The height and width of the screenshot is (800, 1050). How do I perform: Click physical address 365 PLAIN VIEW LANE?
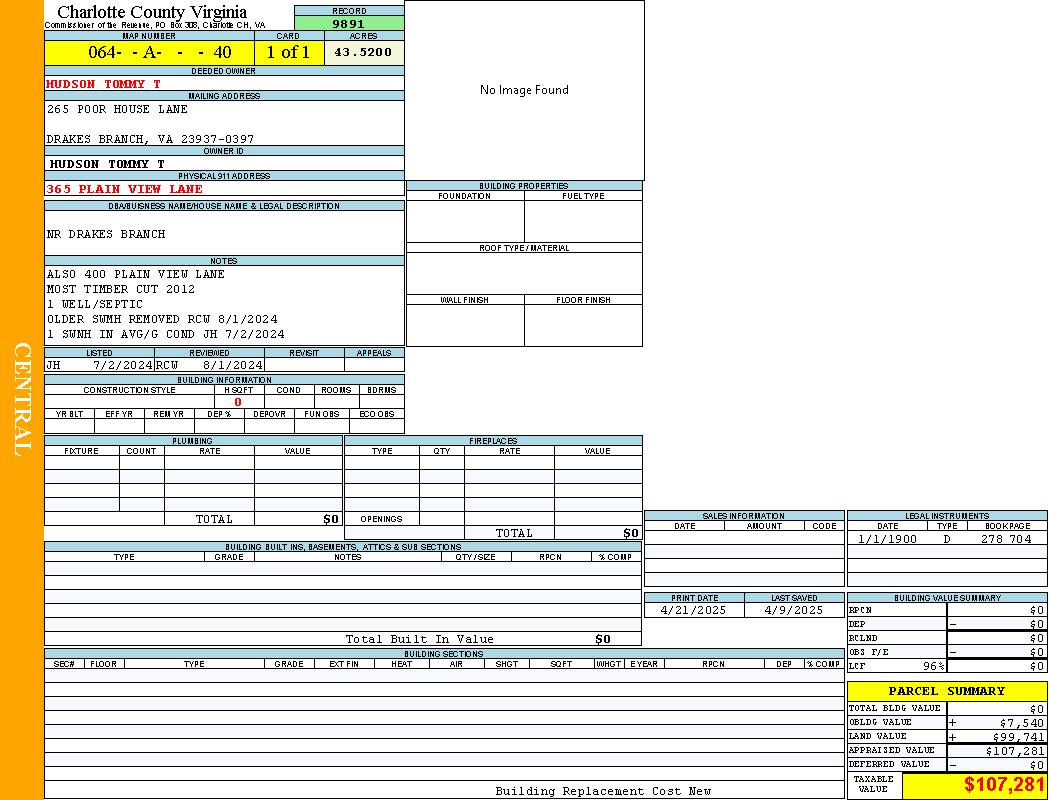coord(124,189)
